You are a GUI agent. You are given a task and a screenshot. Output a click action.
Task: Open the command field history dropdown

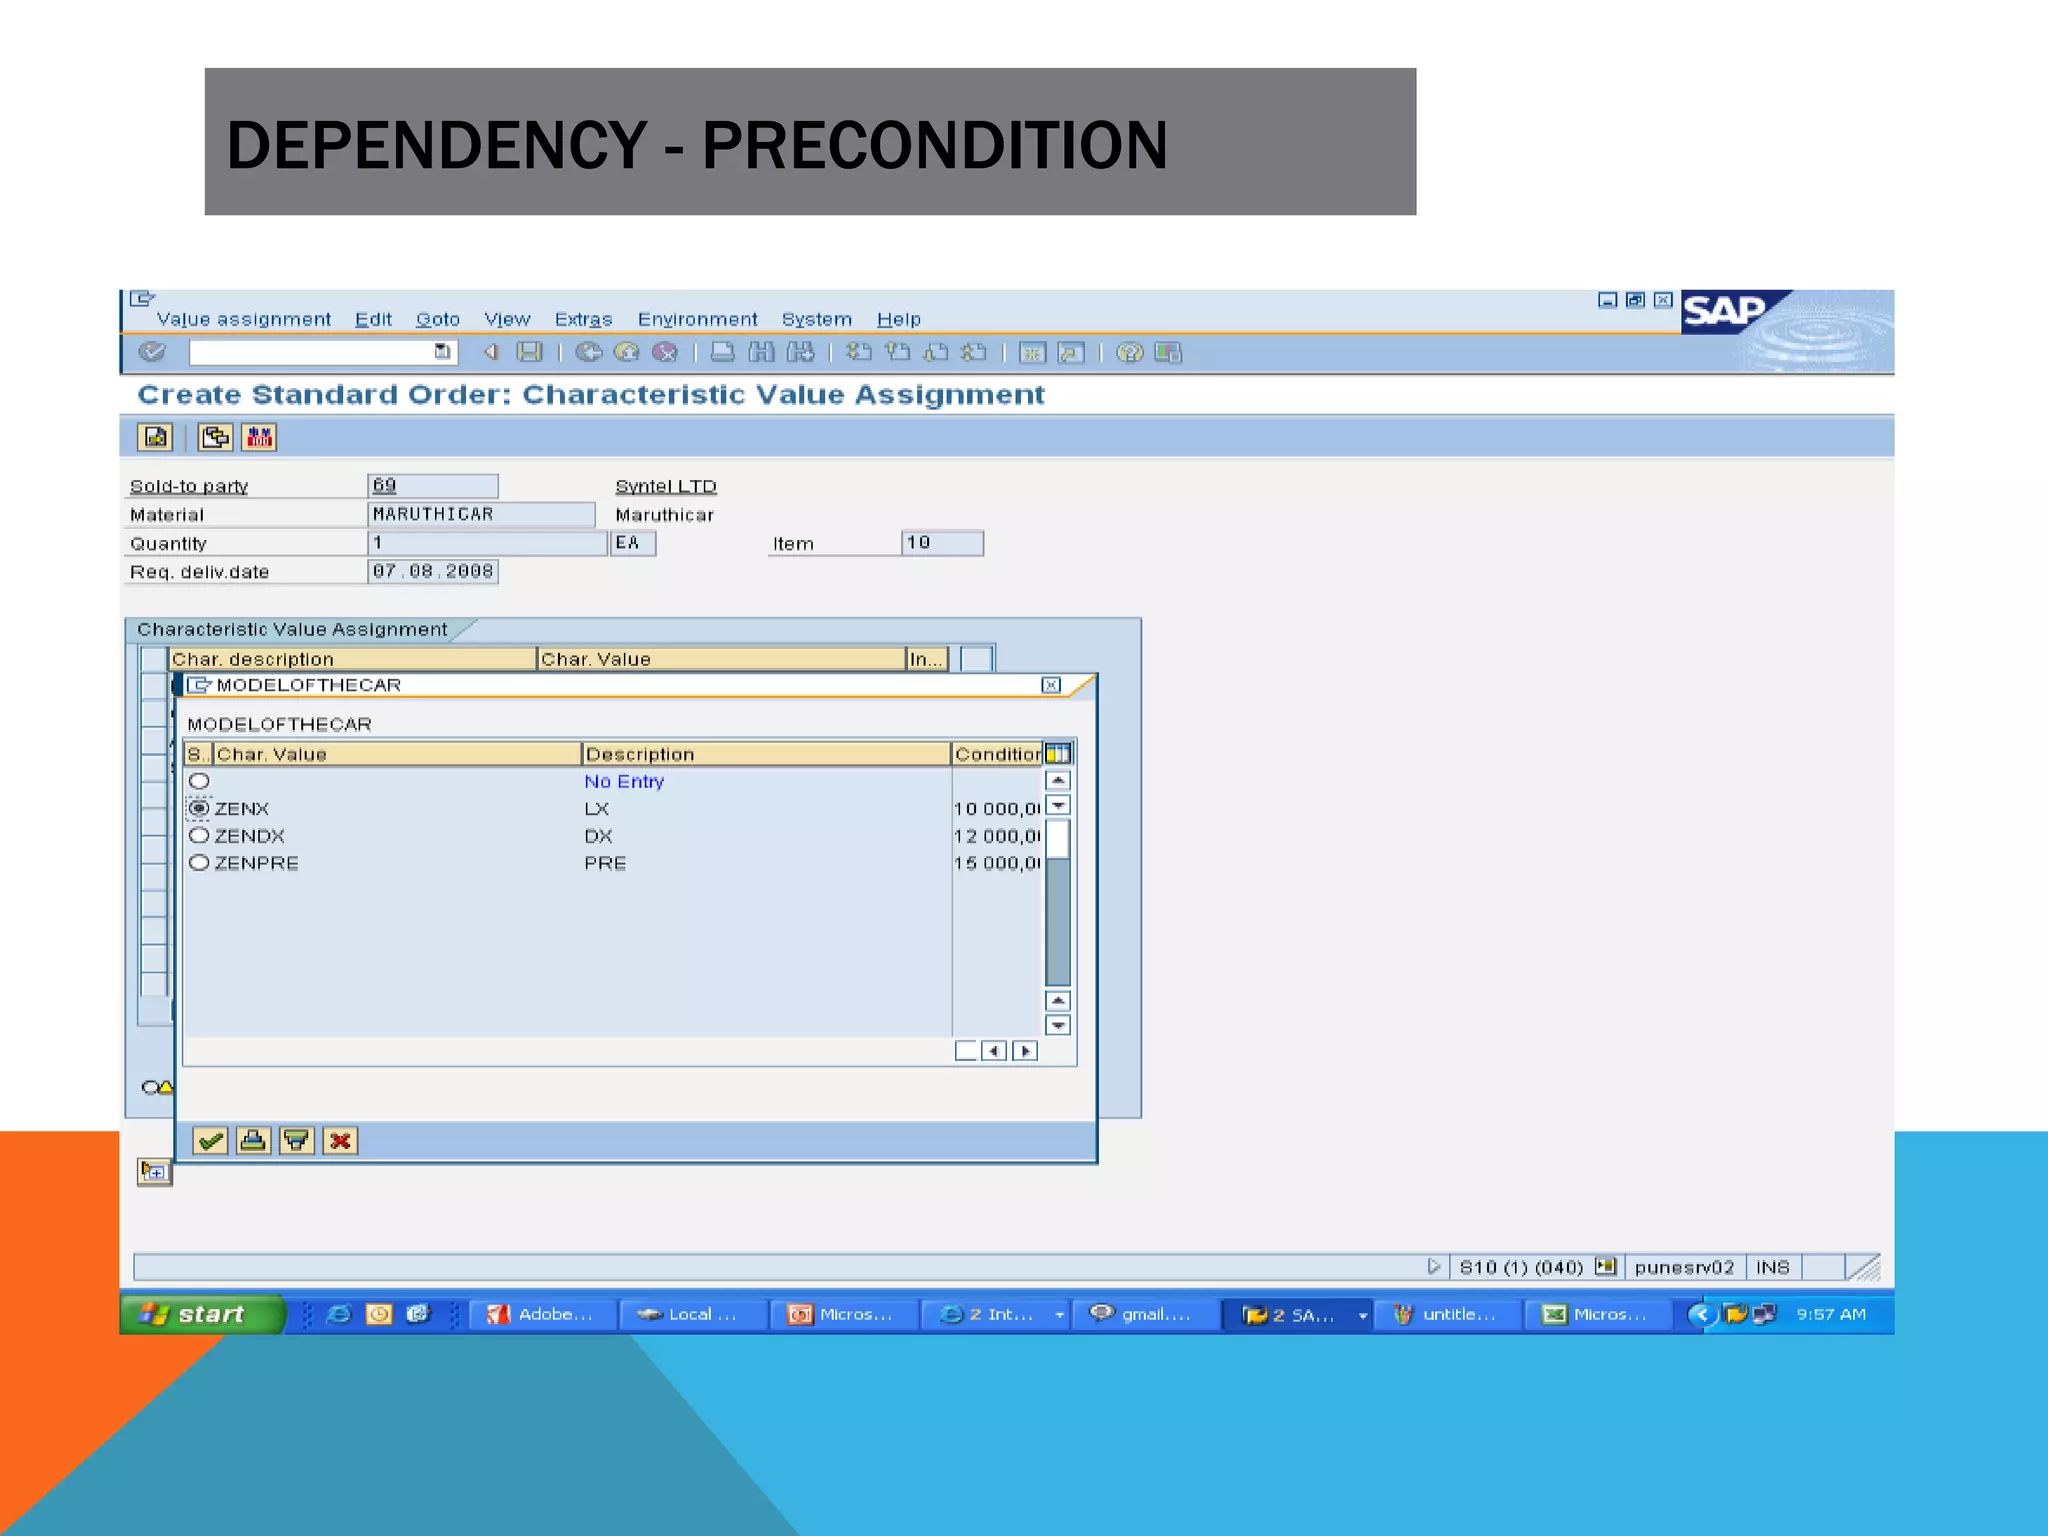tap(442, 351)
